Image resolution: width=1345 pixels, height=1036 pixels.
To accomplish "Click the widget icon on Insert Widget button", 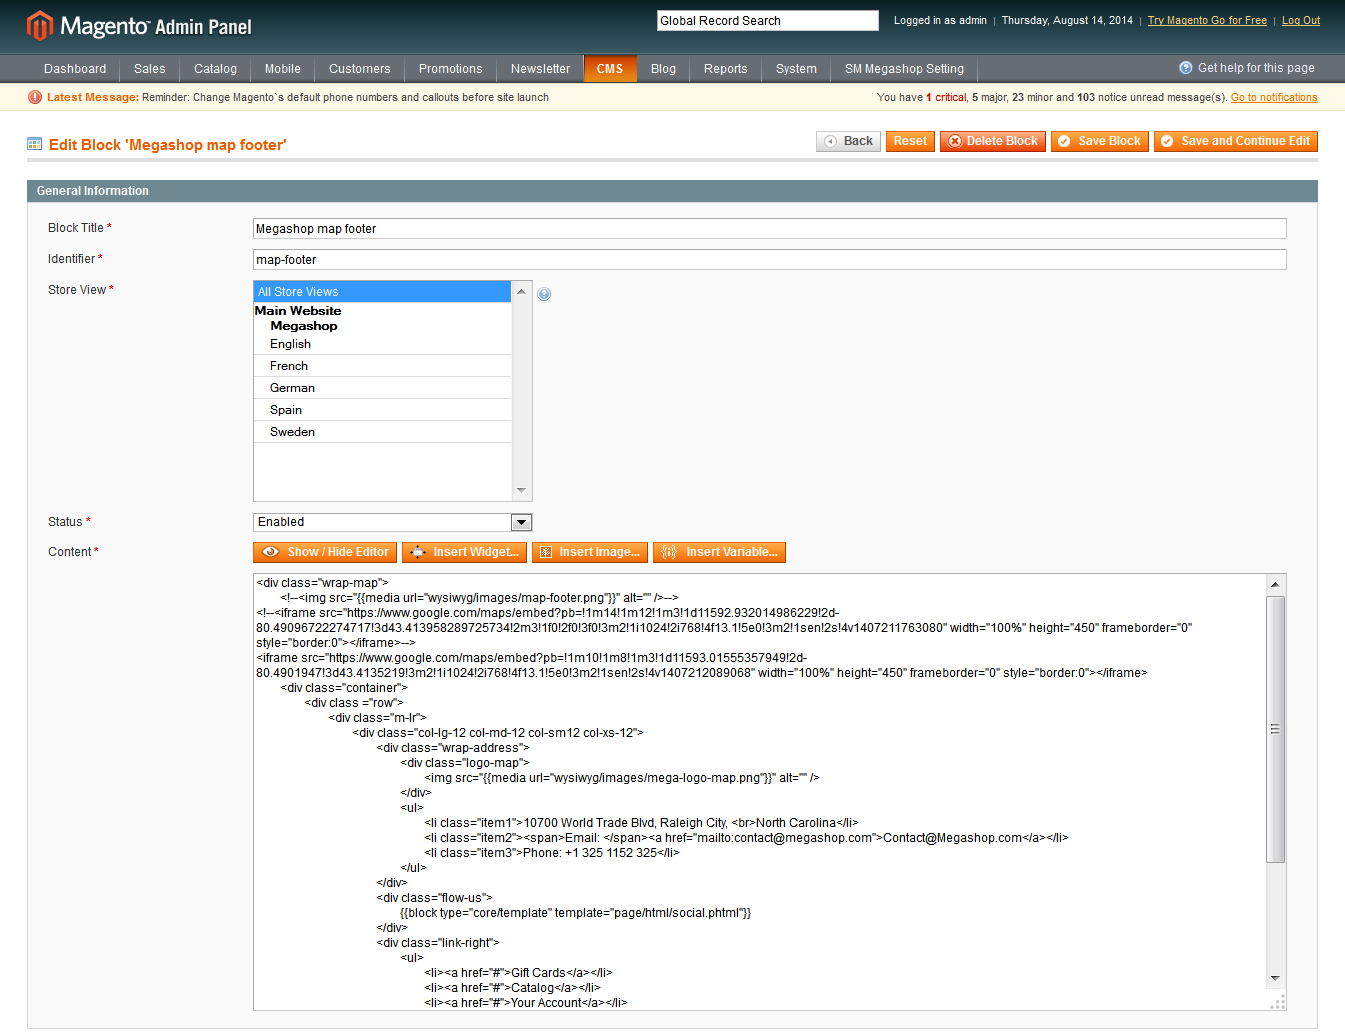I will (x=418, y=552).
